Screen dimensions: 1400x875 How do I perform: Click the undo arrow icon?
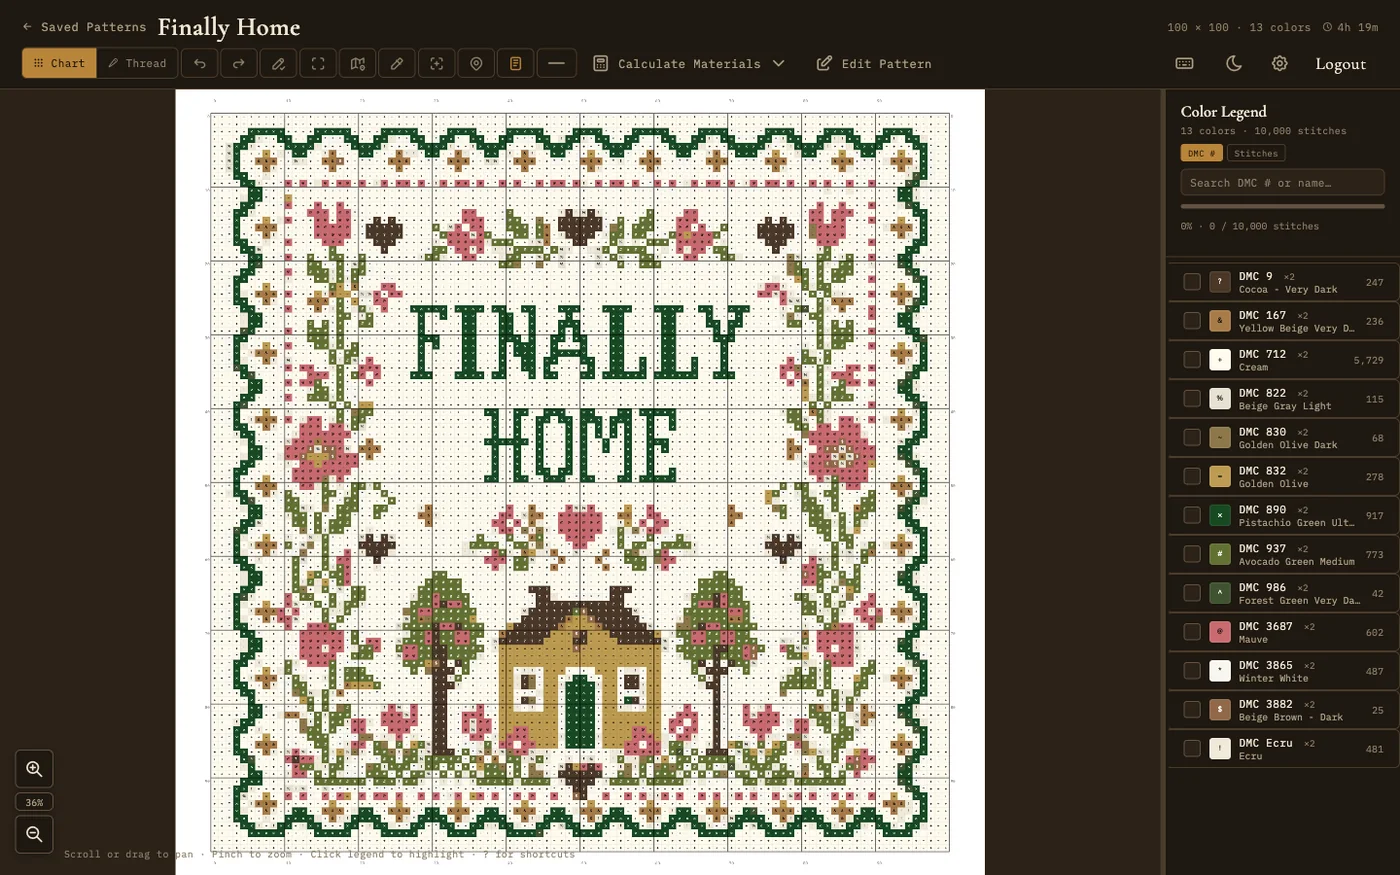point(200,63)
